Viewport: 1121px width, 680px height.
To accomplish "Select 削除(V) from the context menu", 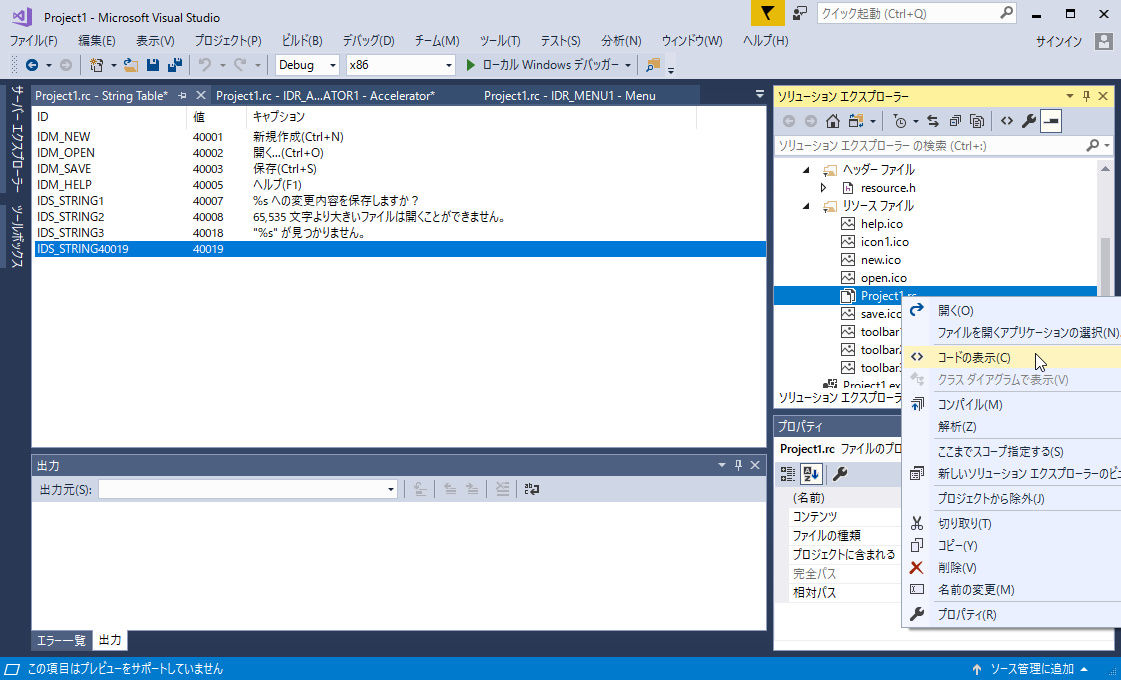I will coord(957,568).
